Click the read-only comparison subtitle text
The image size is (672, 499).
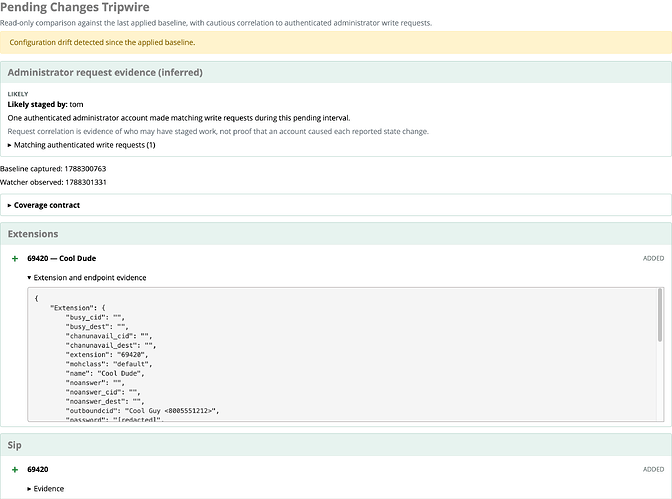point(216,23)
